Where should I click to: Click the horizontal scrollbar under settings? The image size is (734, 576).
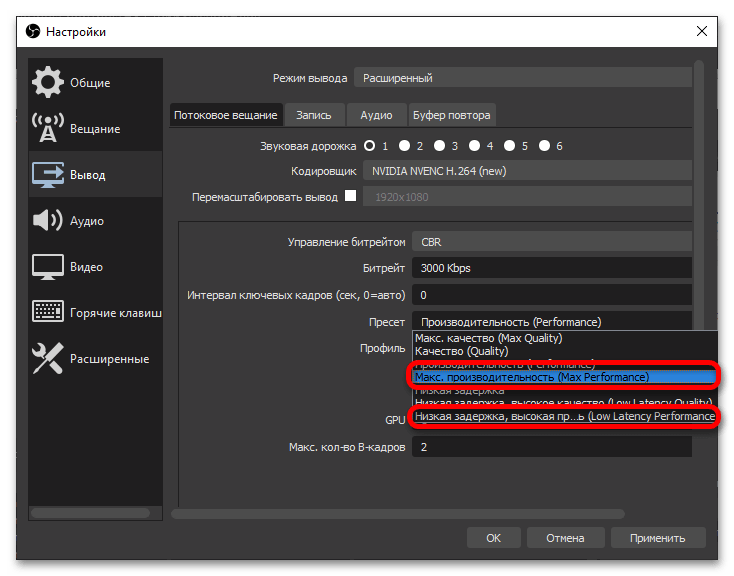click(x=398, y=514)
